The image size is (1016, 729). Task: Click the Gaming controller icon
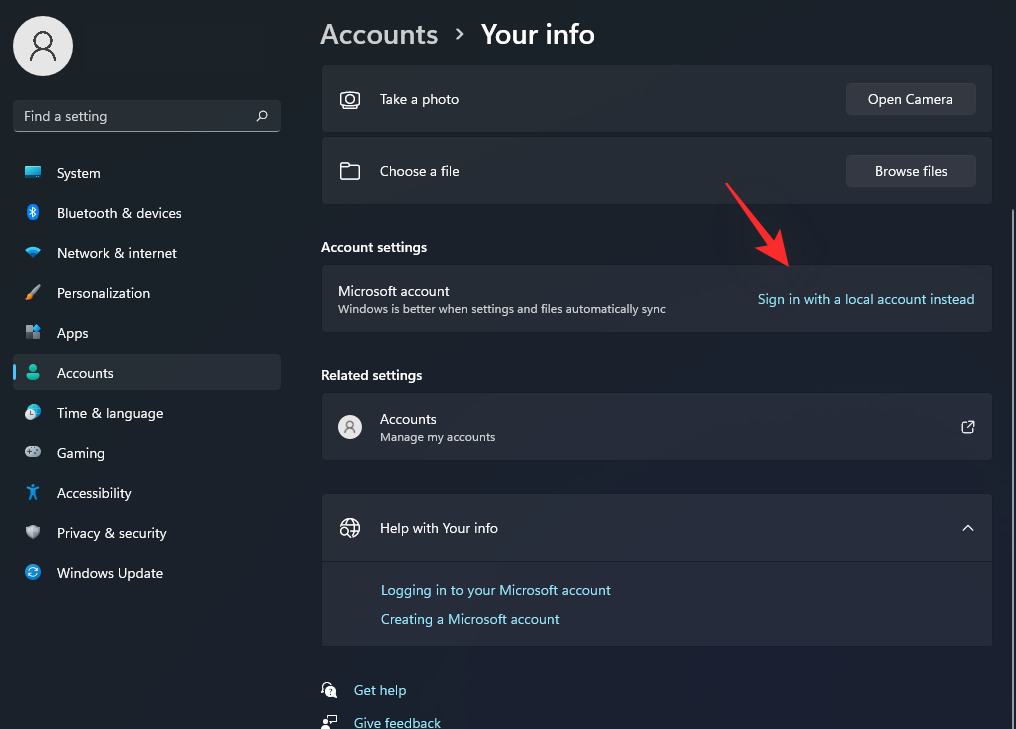[x=33, y=453]
